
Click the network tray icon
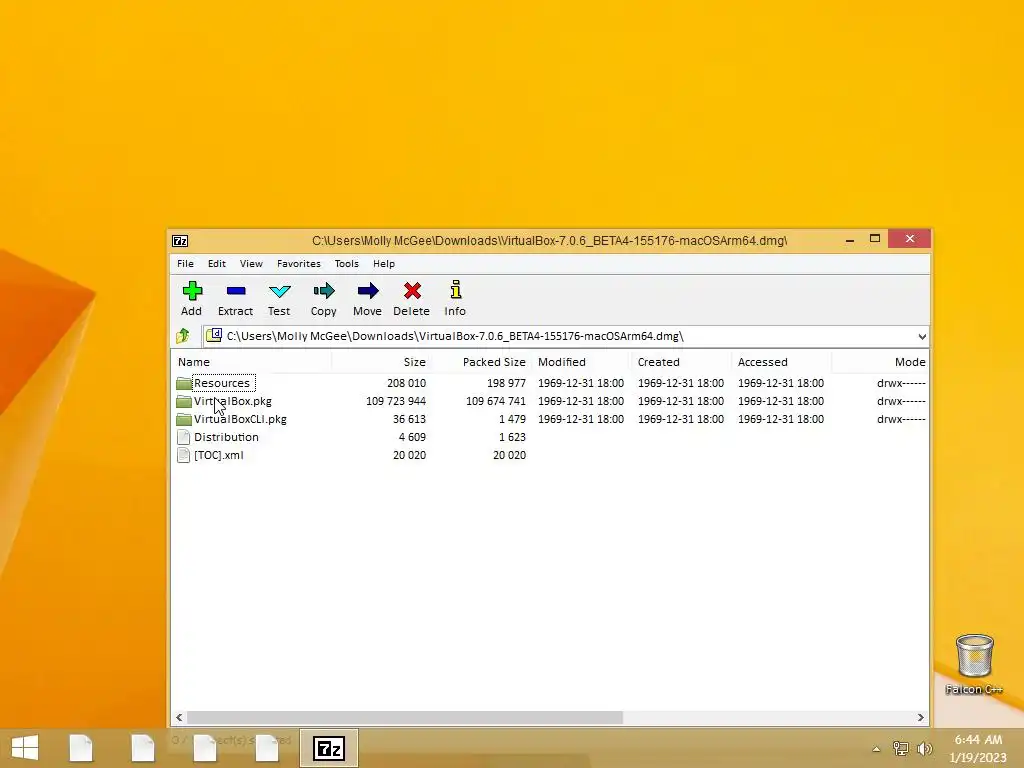(x=901, y=748)
